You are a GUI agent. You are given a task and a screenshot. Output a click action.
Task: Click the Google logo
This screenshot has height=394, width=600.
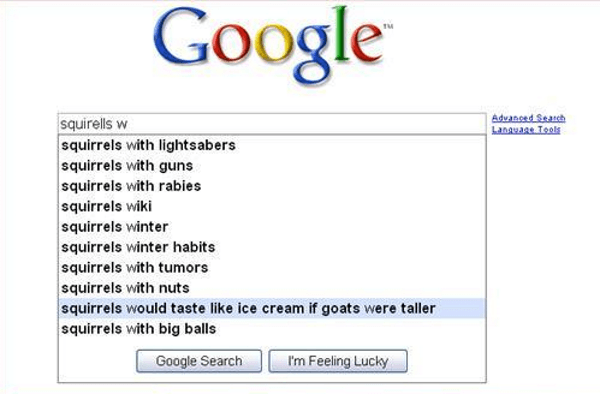click(272, 45)
